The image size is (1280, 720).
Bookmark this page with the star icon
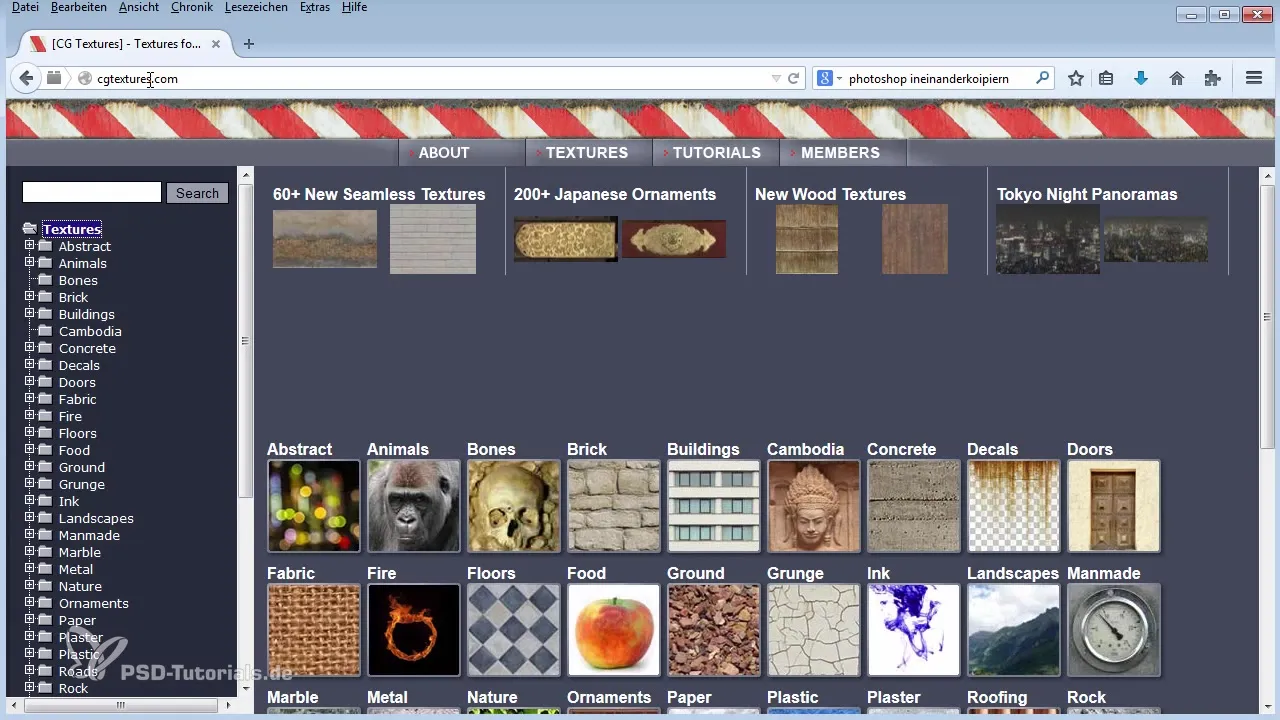click(x=1076, y=78)
